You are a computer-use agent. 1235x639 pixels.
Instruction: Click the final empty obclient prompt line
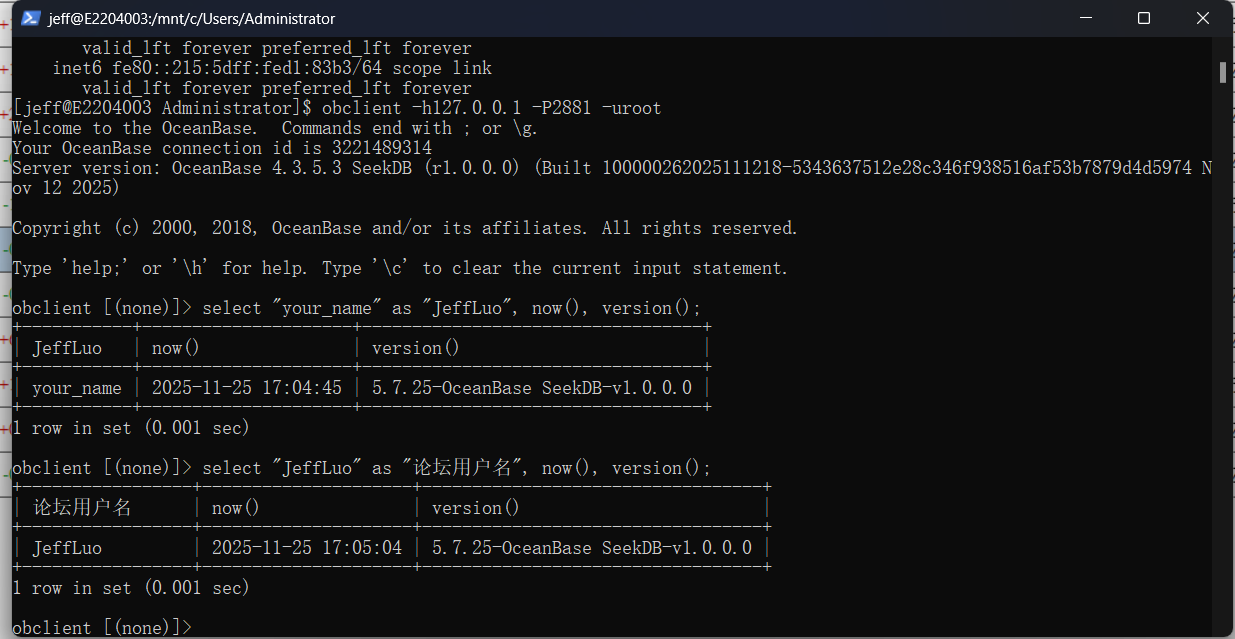100,627
